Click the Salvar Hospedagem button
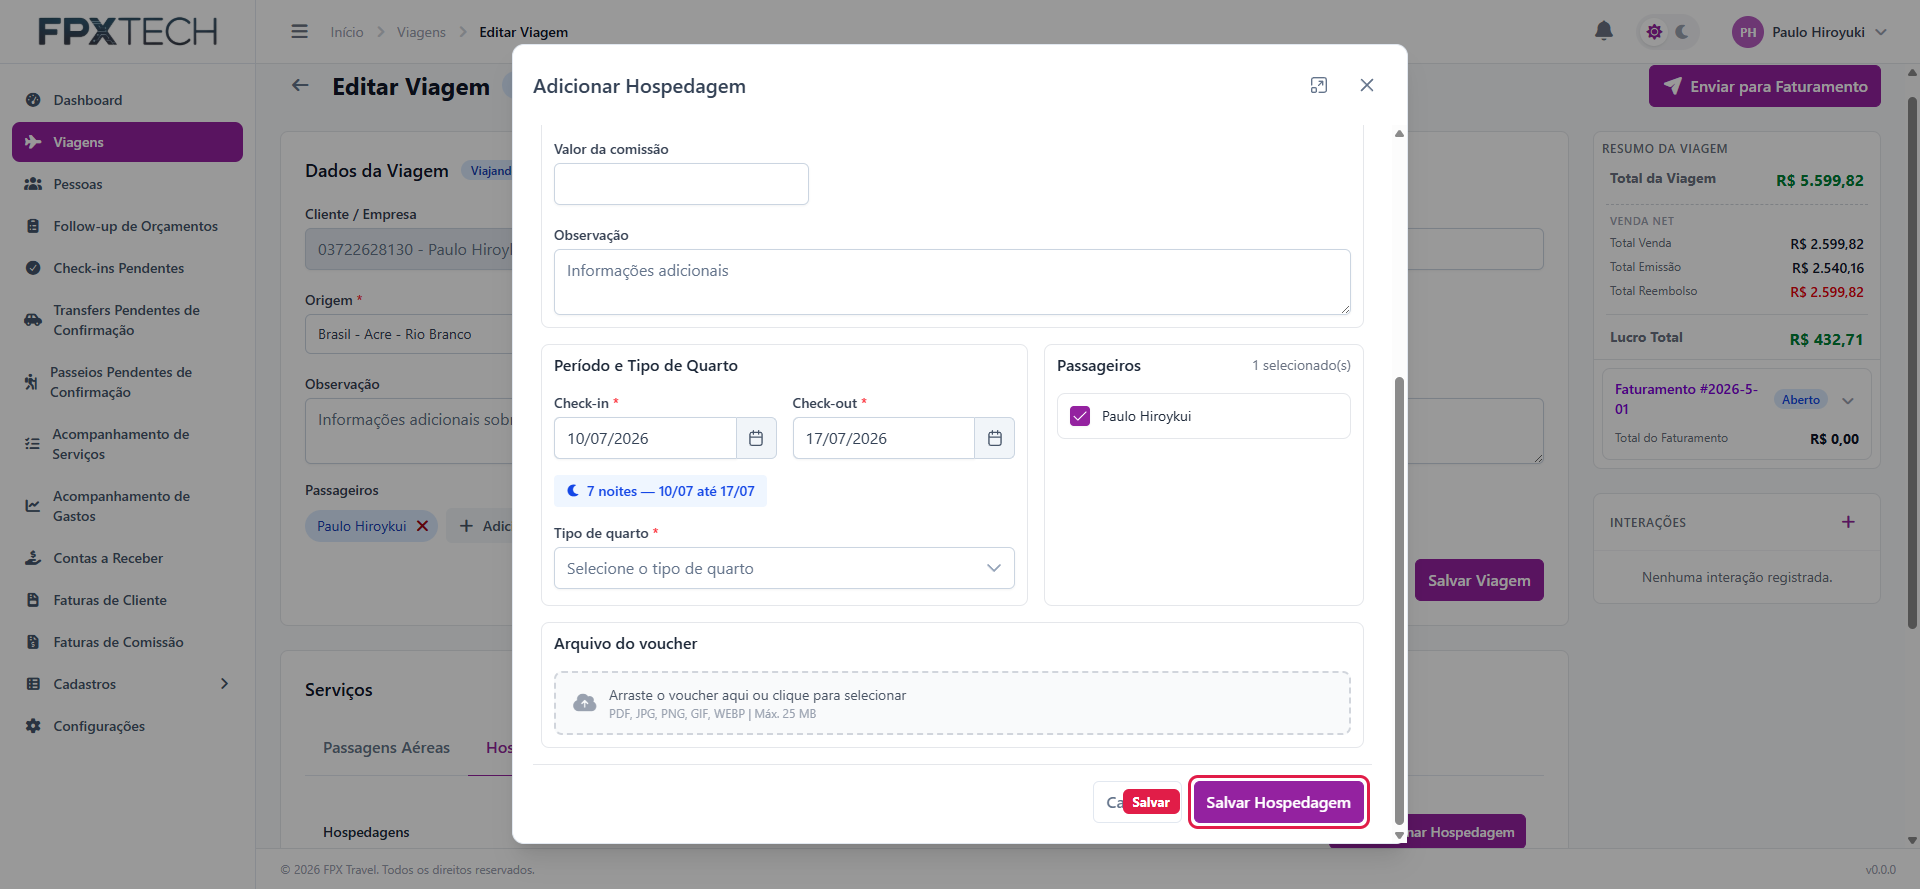Image resolution: width=1920 pixels, height=889 pixels. [1278, 802]
